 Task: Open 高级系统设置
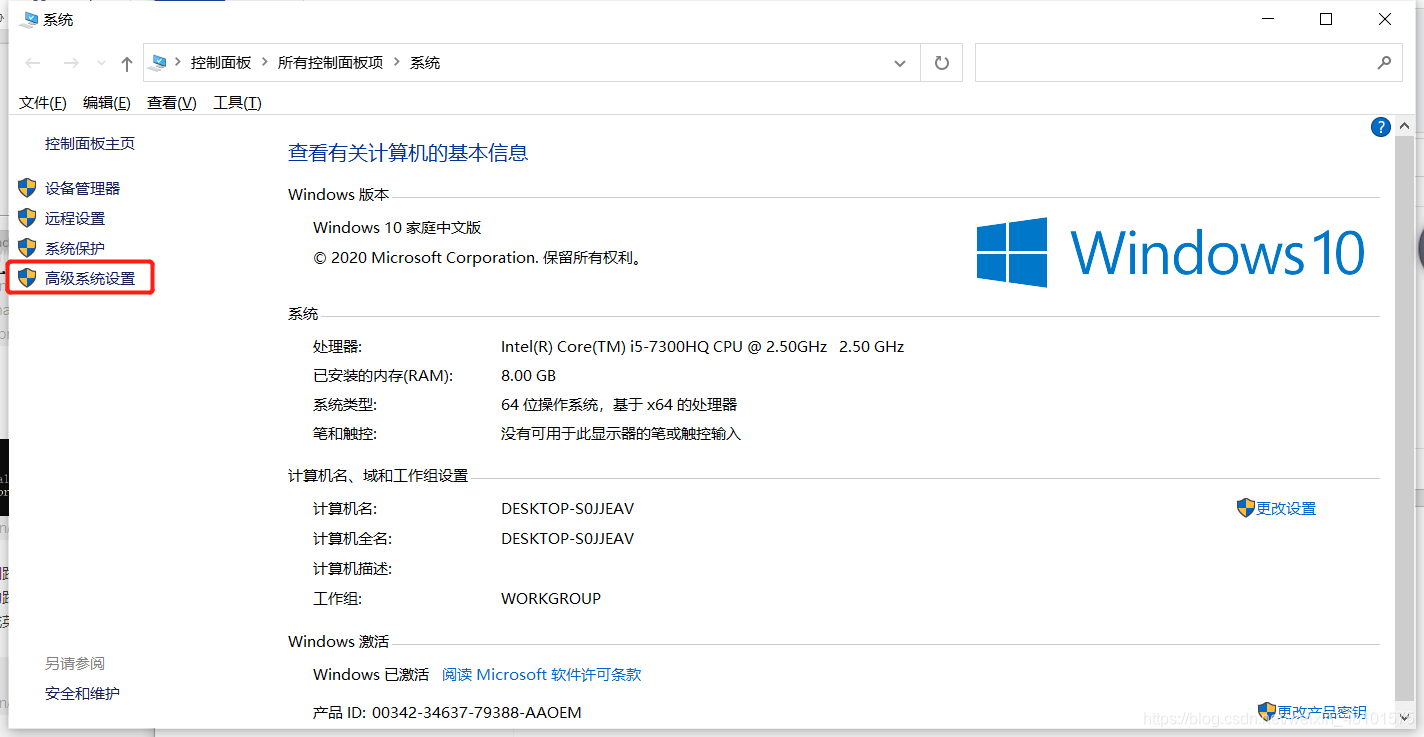pos(90,278)
